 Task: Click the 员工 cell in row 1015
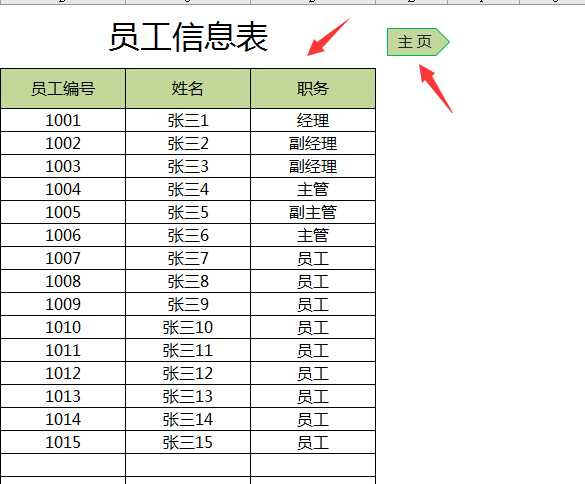click(x=313, y=442)
